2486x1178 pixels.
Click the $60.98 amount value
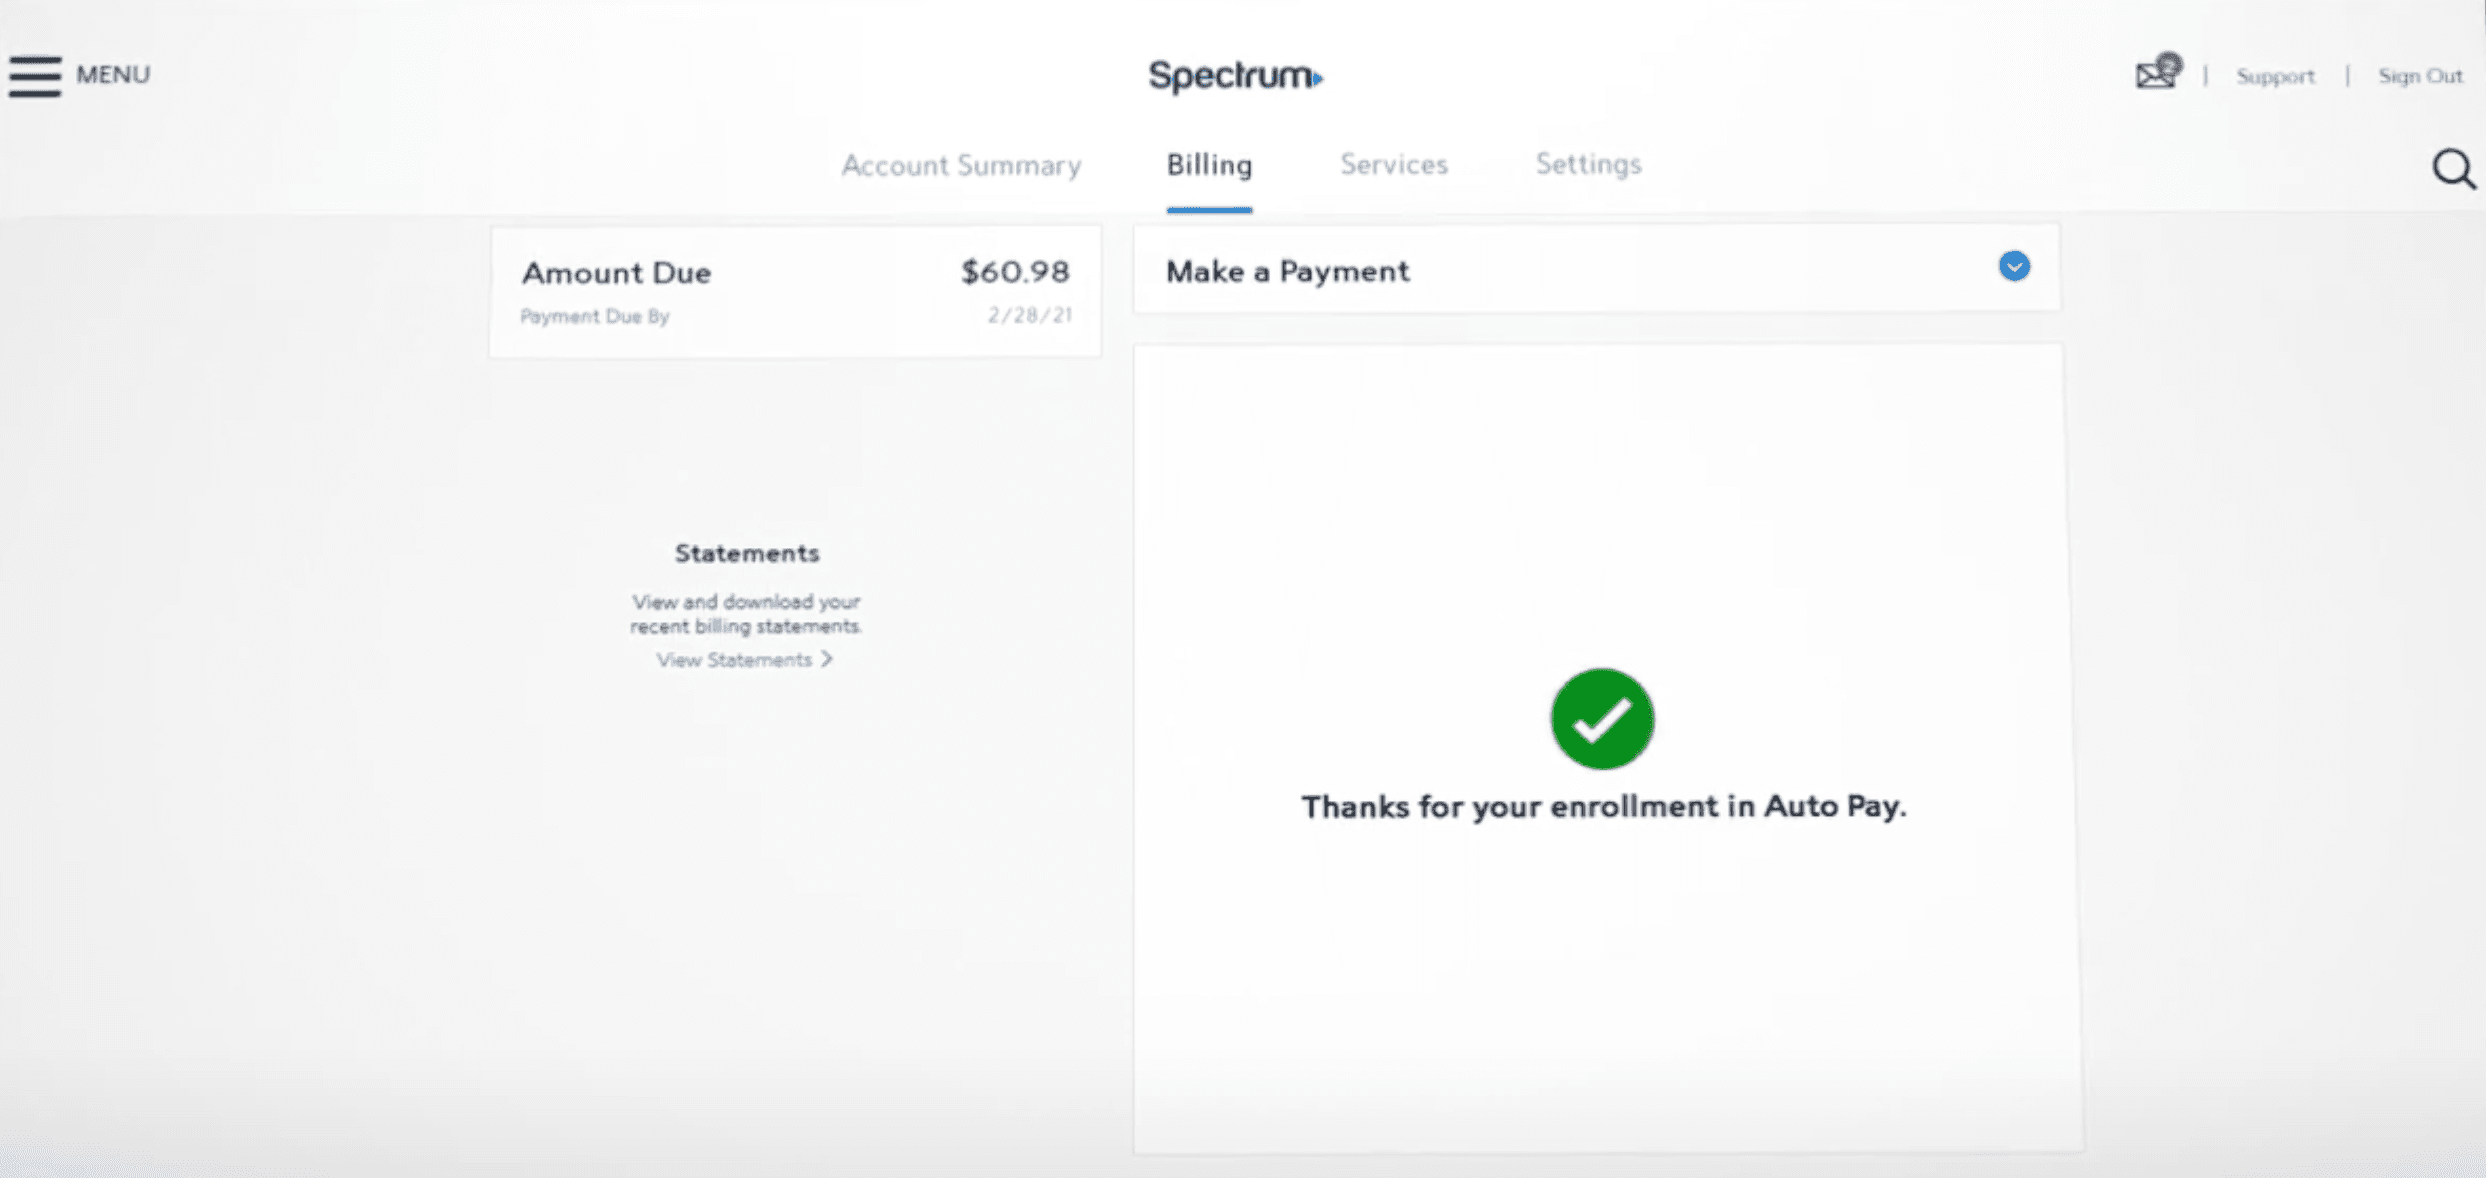point(1015,272)
